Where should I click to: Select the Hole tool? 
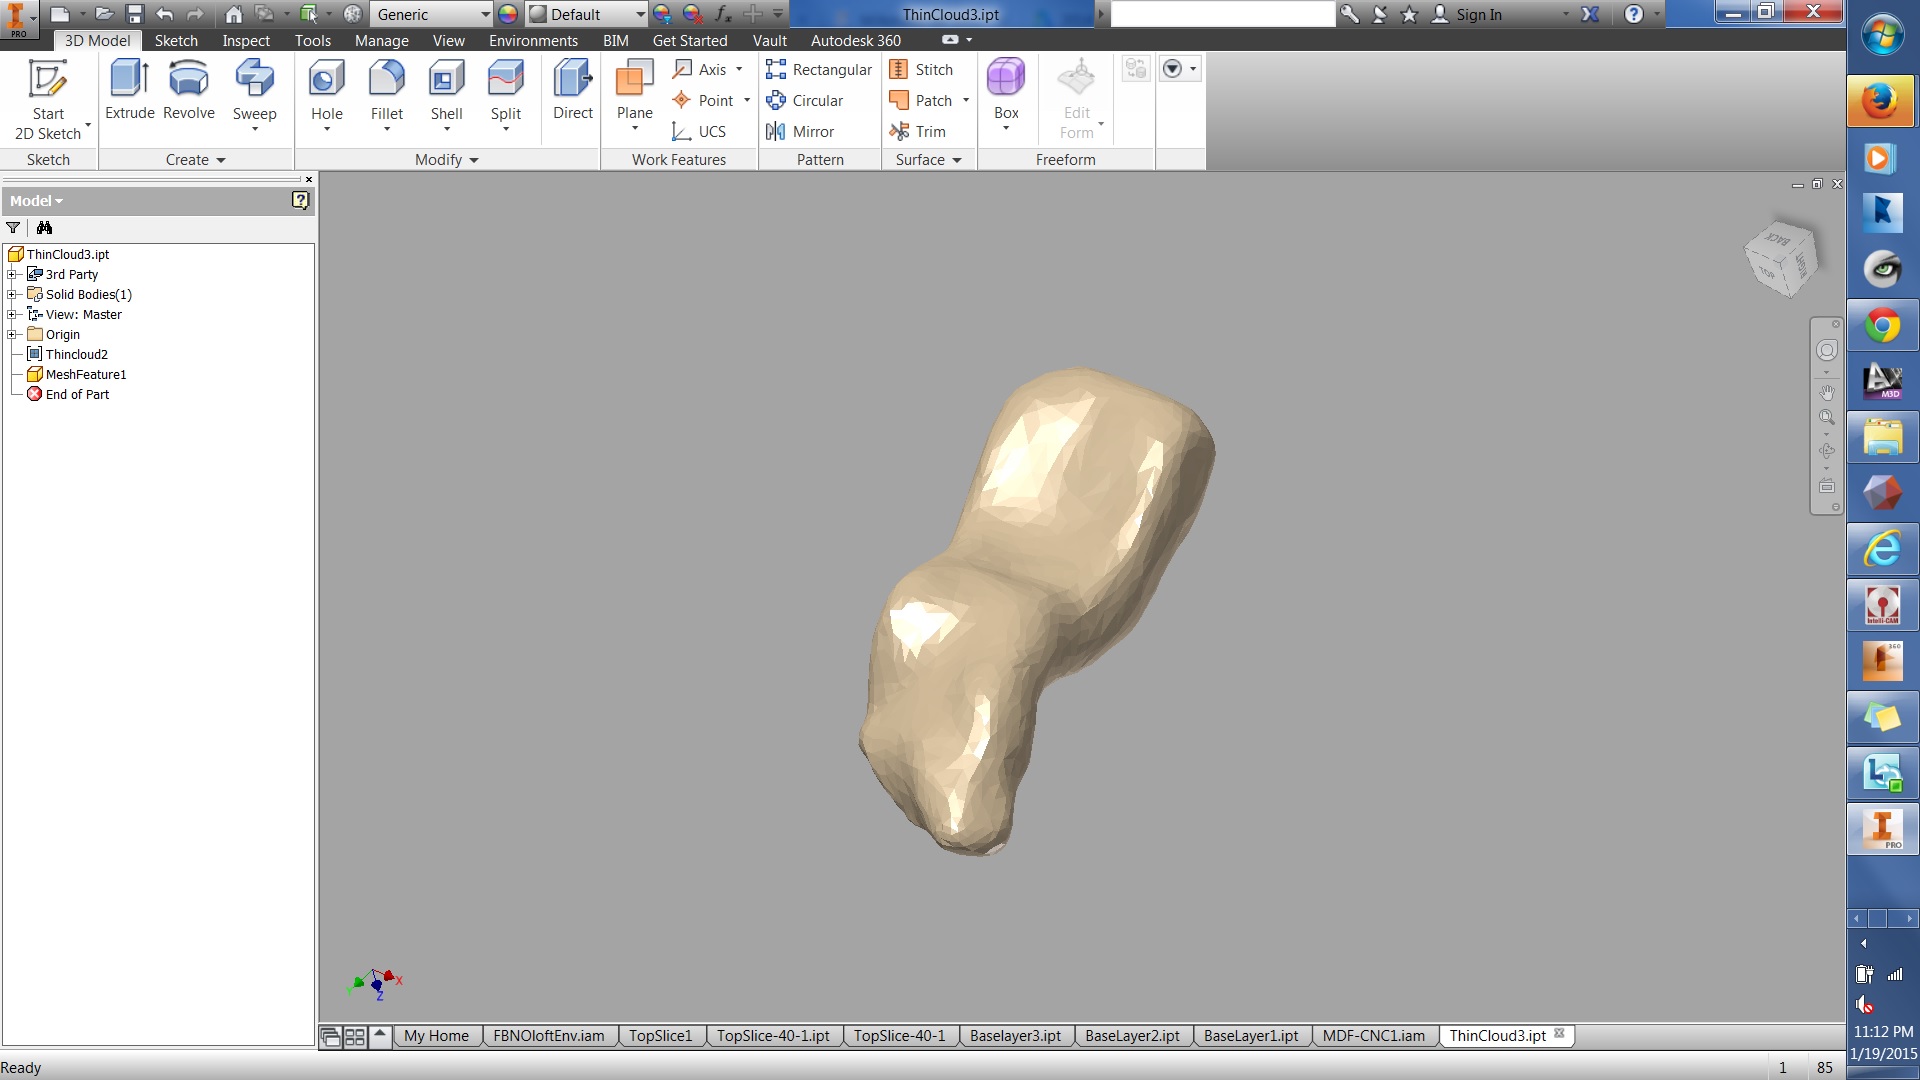tap(327, 95)
